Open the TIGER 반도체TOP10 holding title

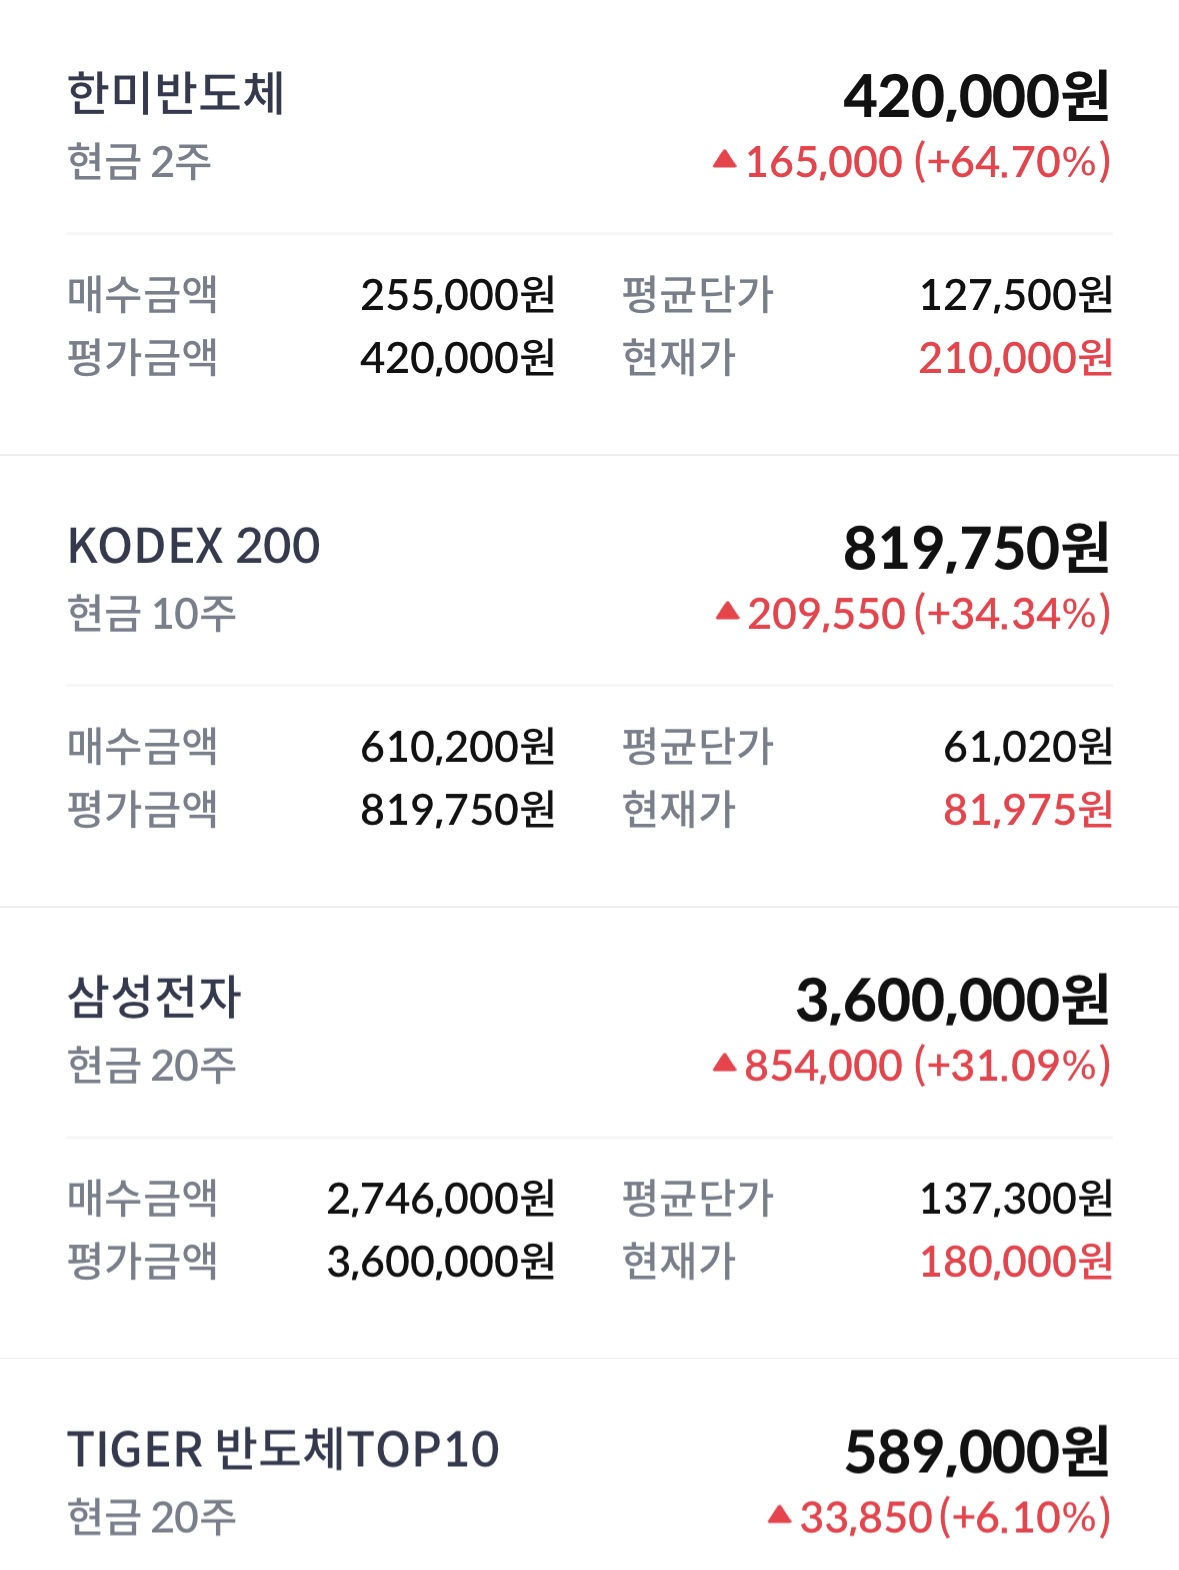click(x=283, y=1450)
